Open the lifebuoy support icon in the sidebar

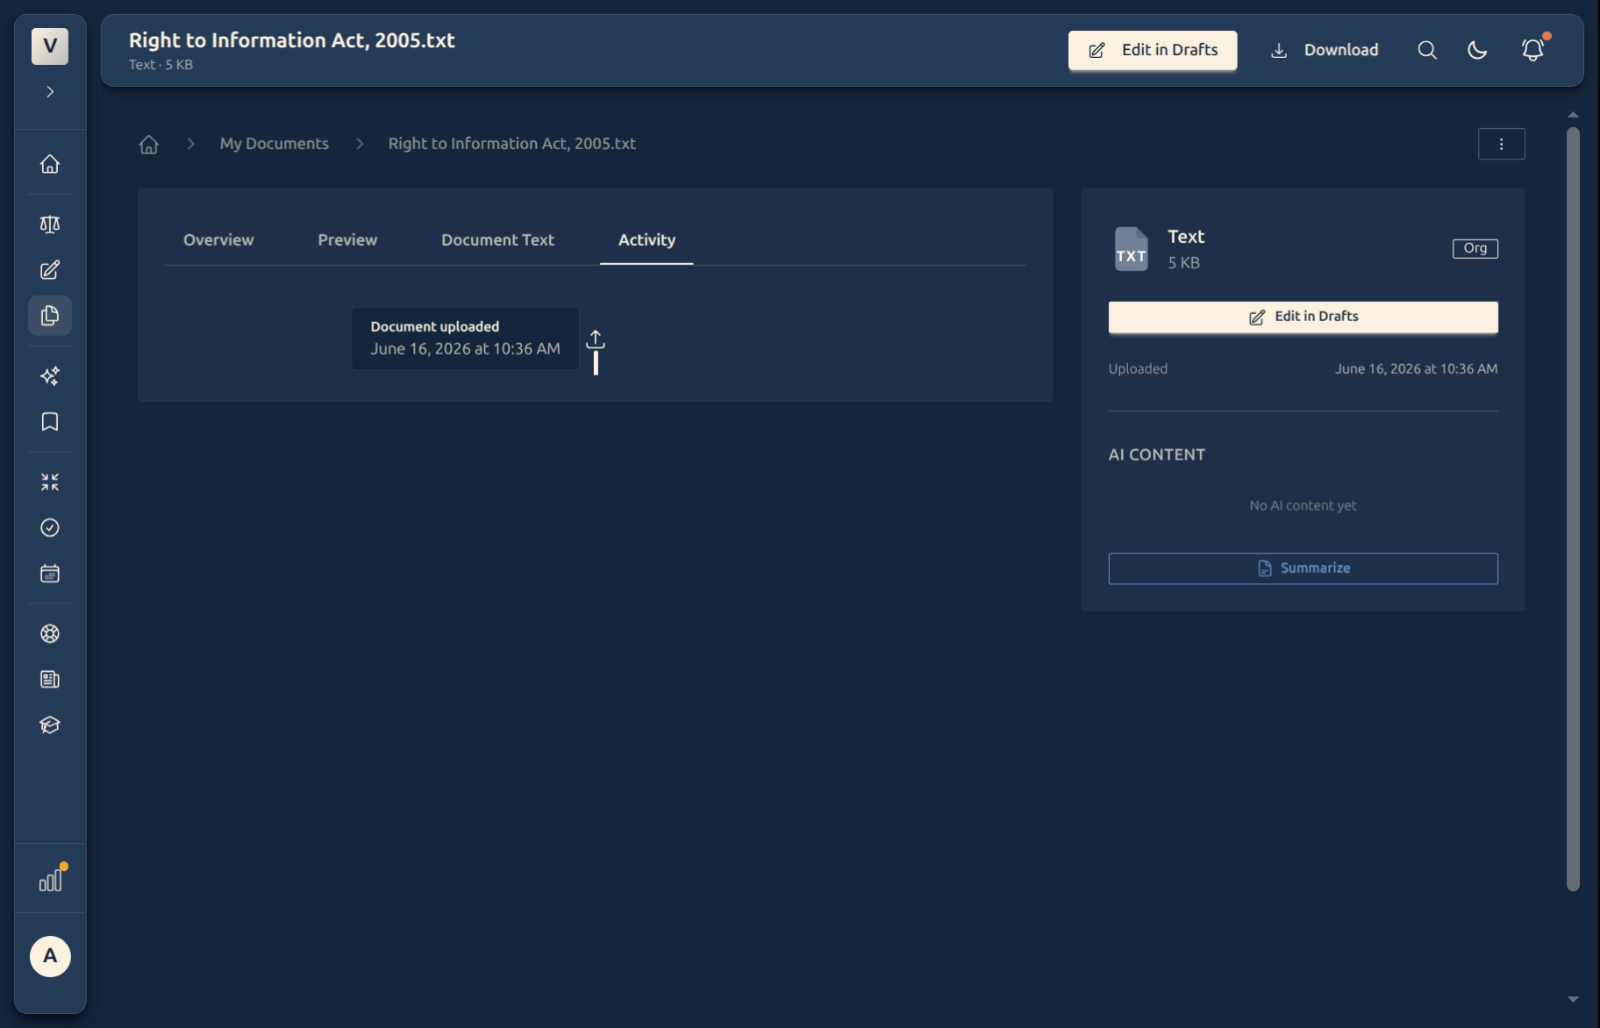(50, 634)
